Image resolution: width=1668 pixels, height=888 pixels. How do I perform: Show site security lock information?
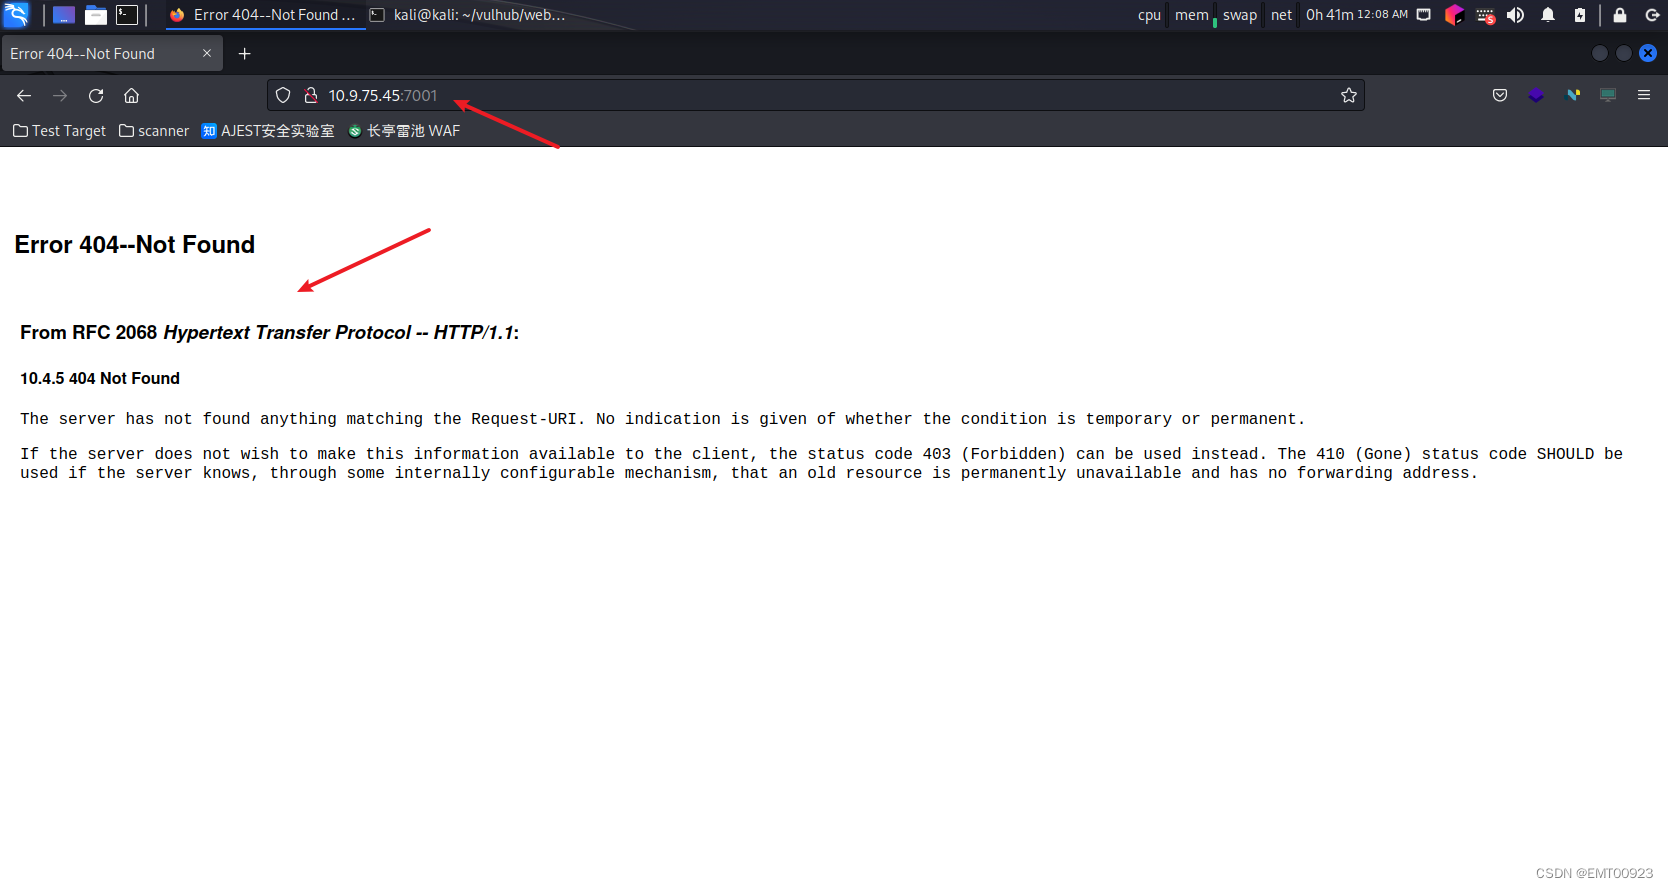311,95
